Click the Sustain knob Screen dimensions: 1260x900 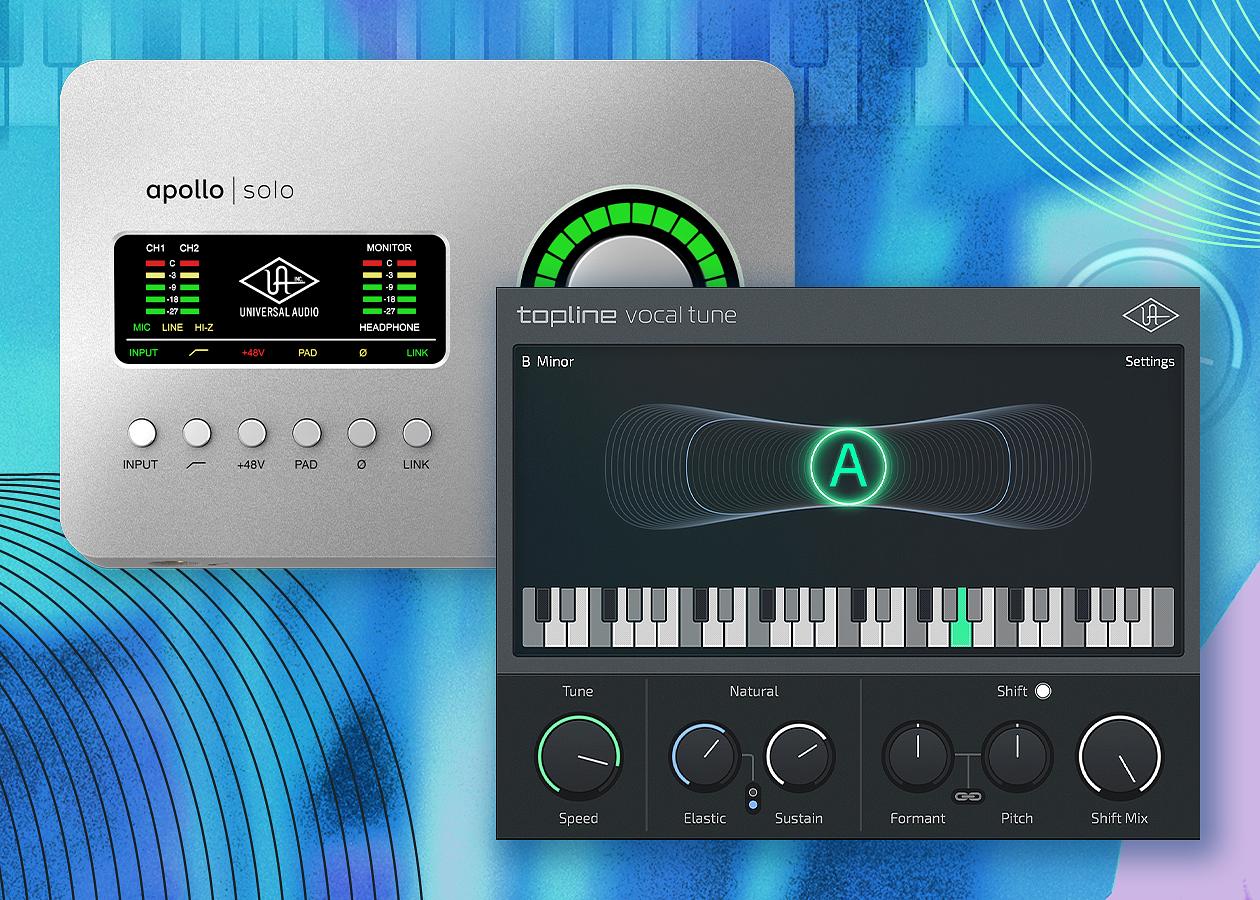799,756
